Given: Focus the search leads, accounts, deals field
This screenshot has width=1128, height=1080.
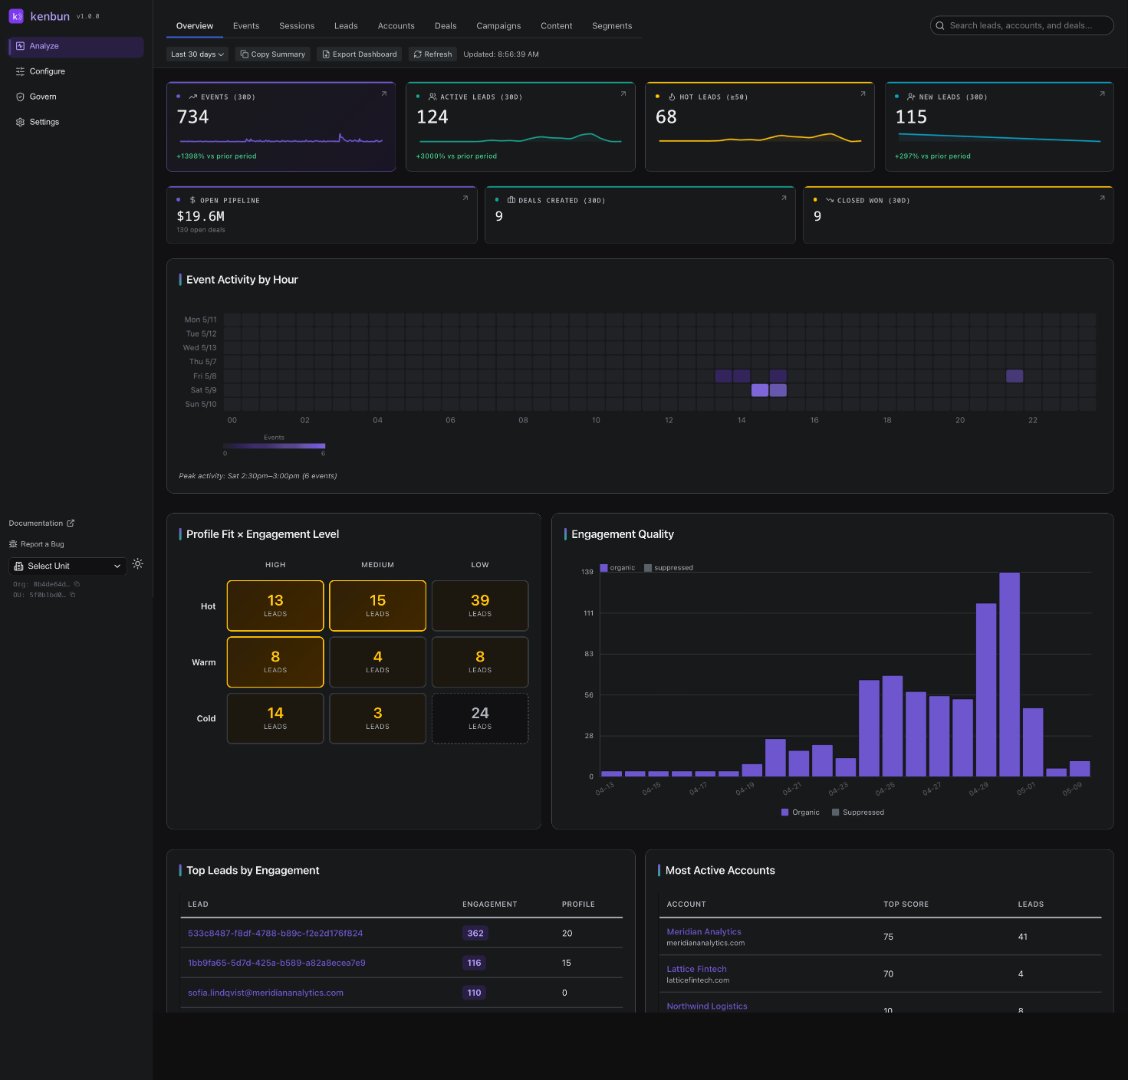Looking at the screenshot, I should 1022,25.
